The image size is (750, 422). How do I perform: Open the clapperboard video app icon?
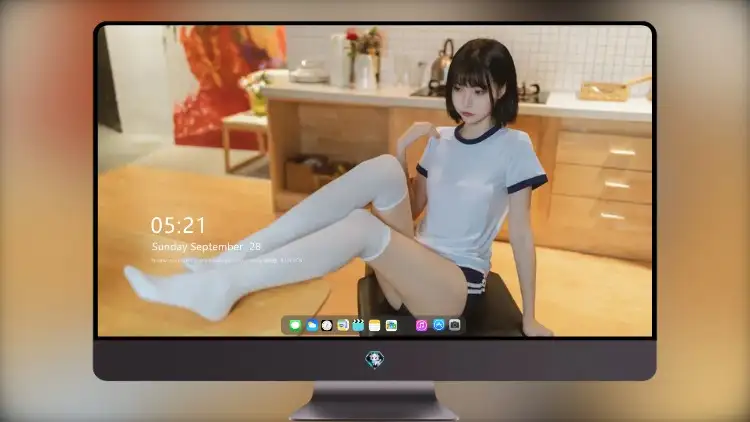(358, 325)
